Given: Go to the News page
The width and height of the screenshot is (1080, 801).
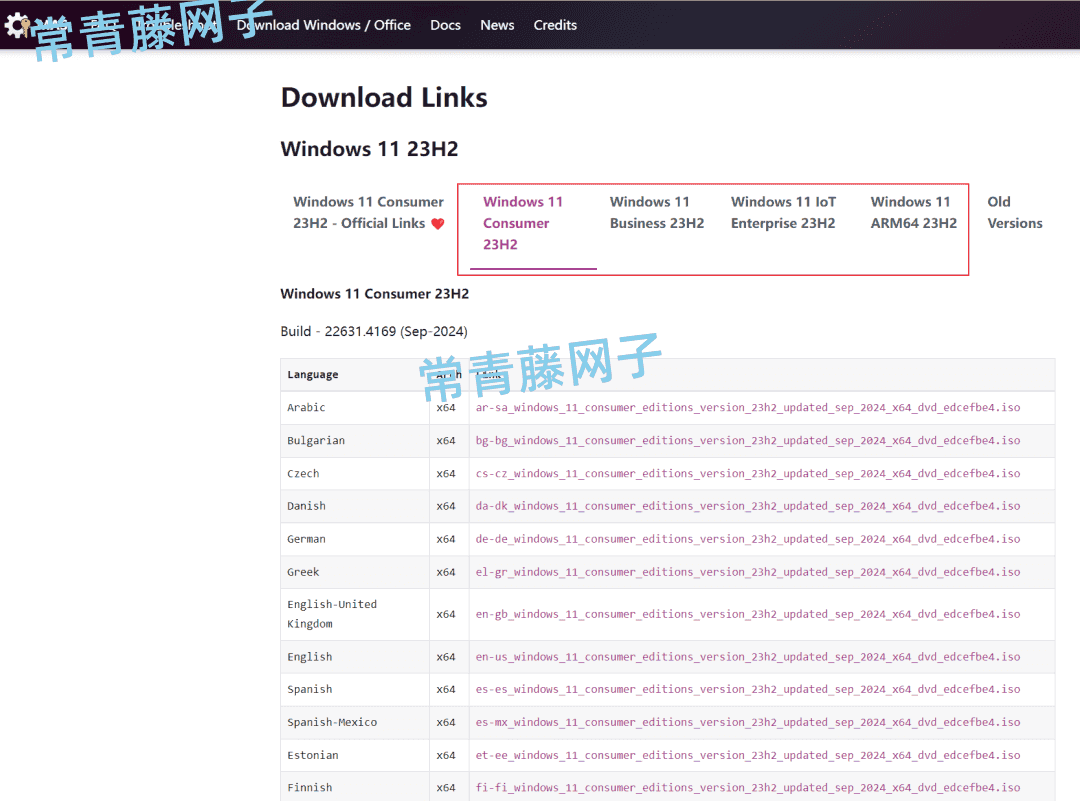Looking at the screenshot, I should point(497,25).
